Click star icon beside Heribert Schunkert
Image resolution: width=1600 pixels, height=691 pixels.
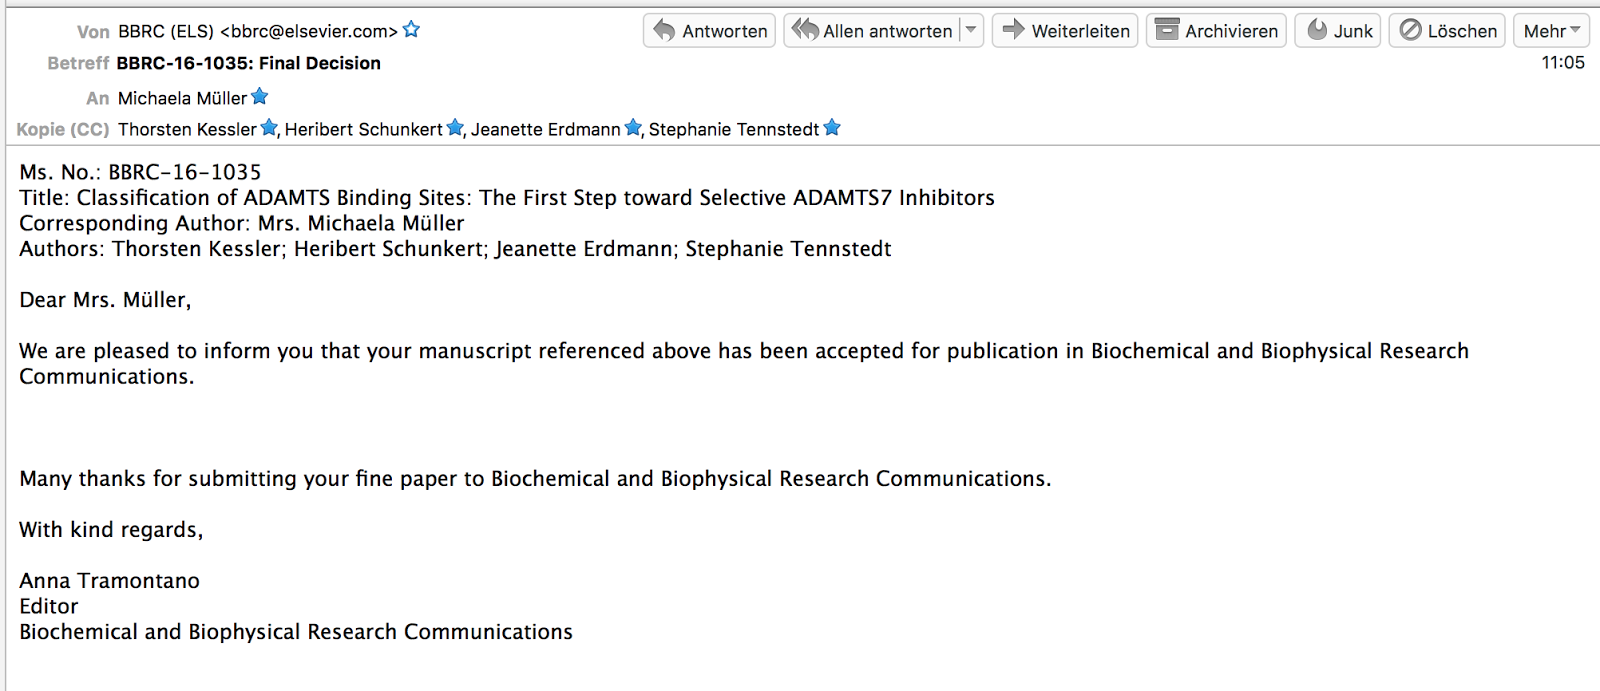pyautogui.click(x=455, y=128)
